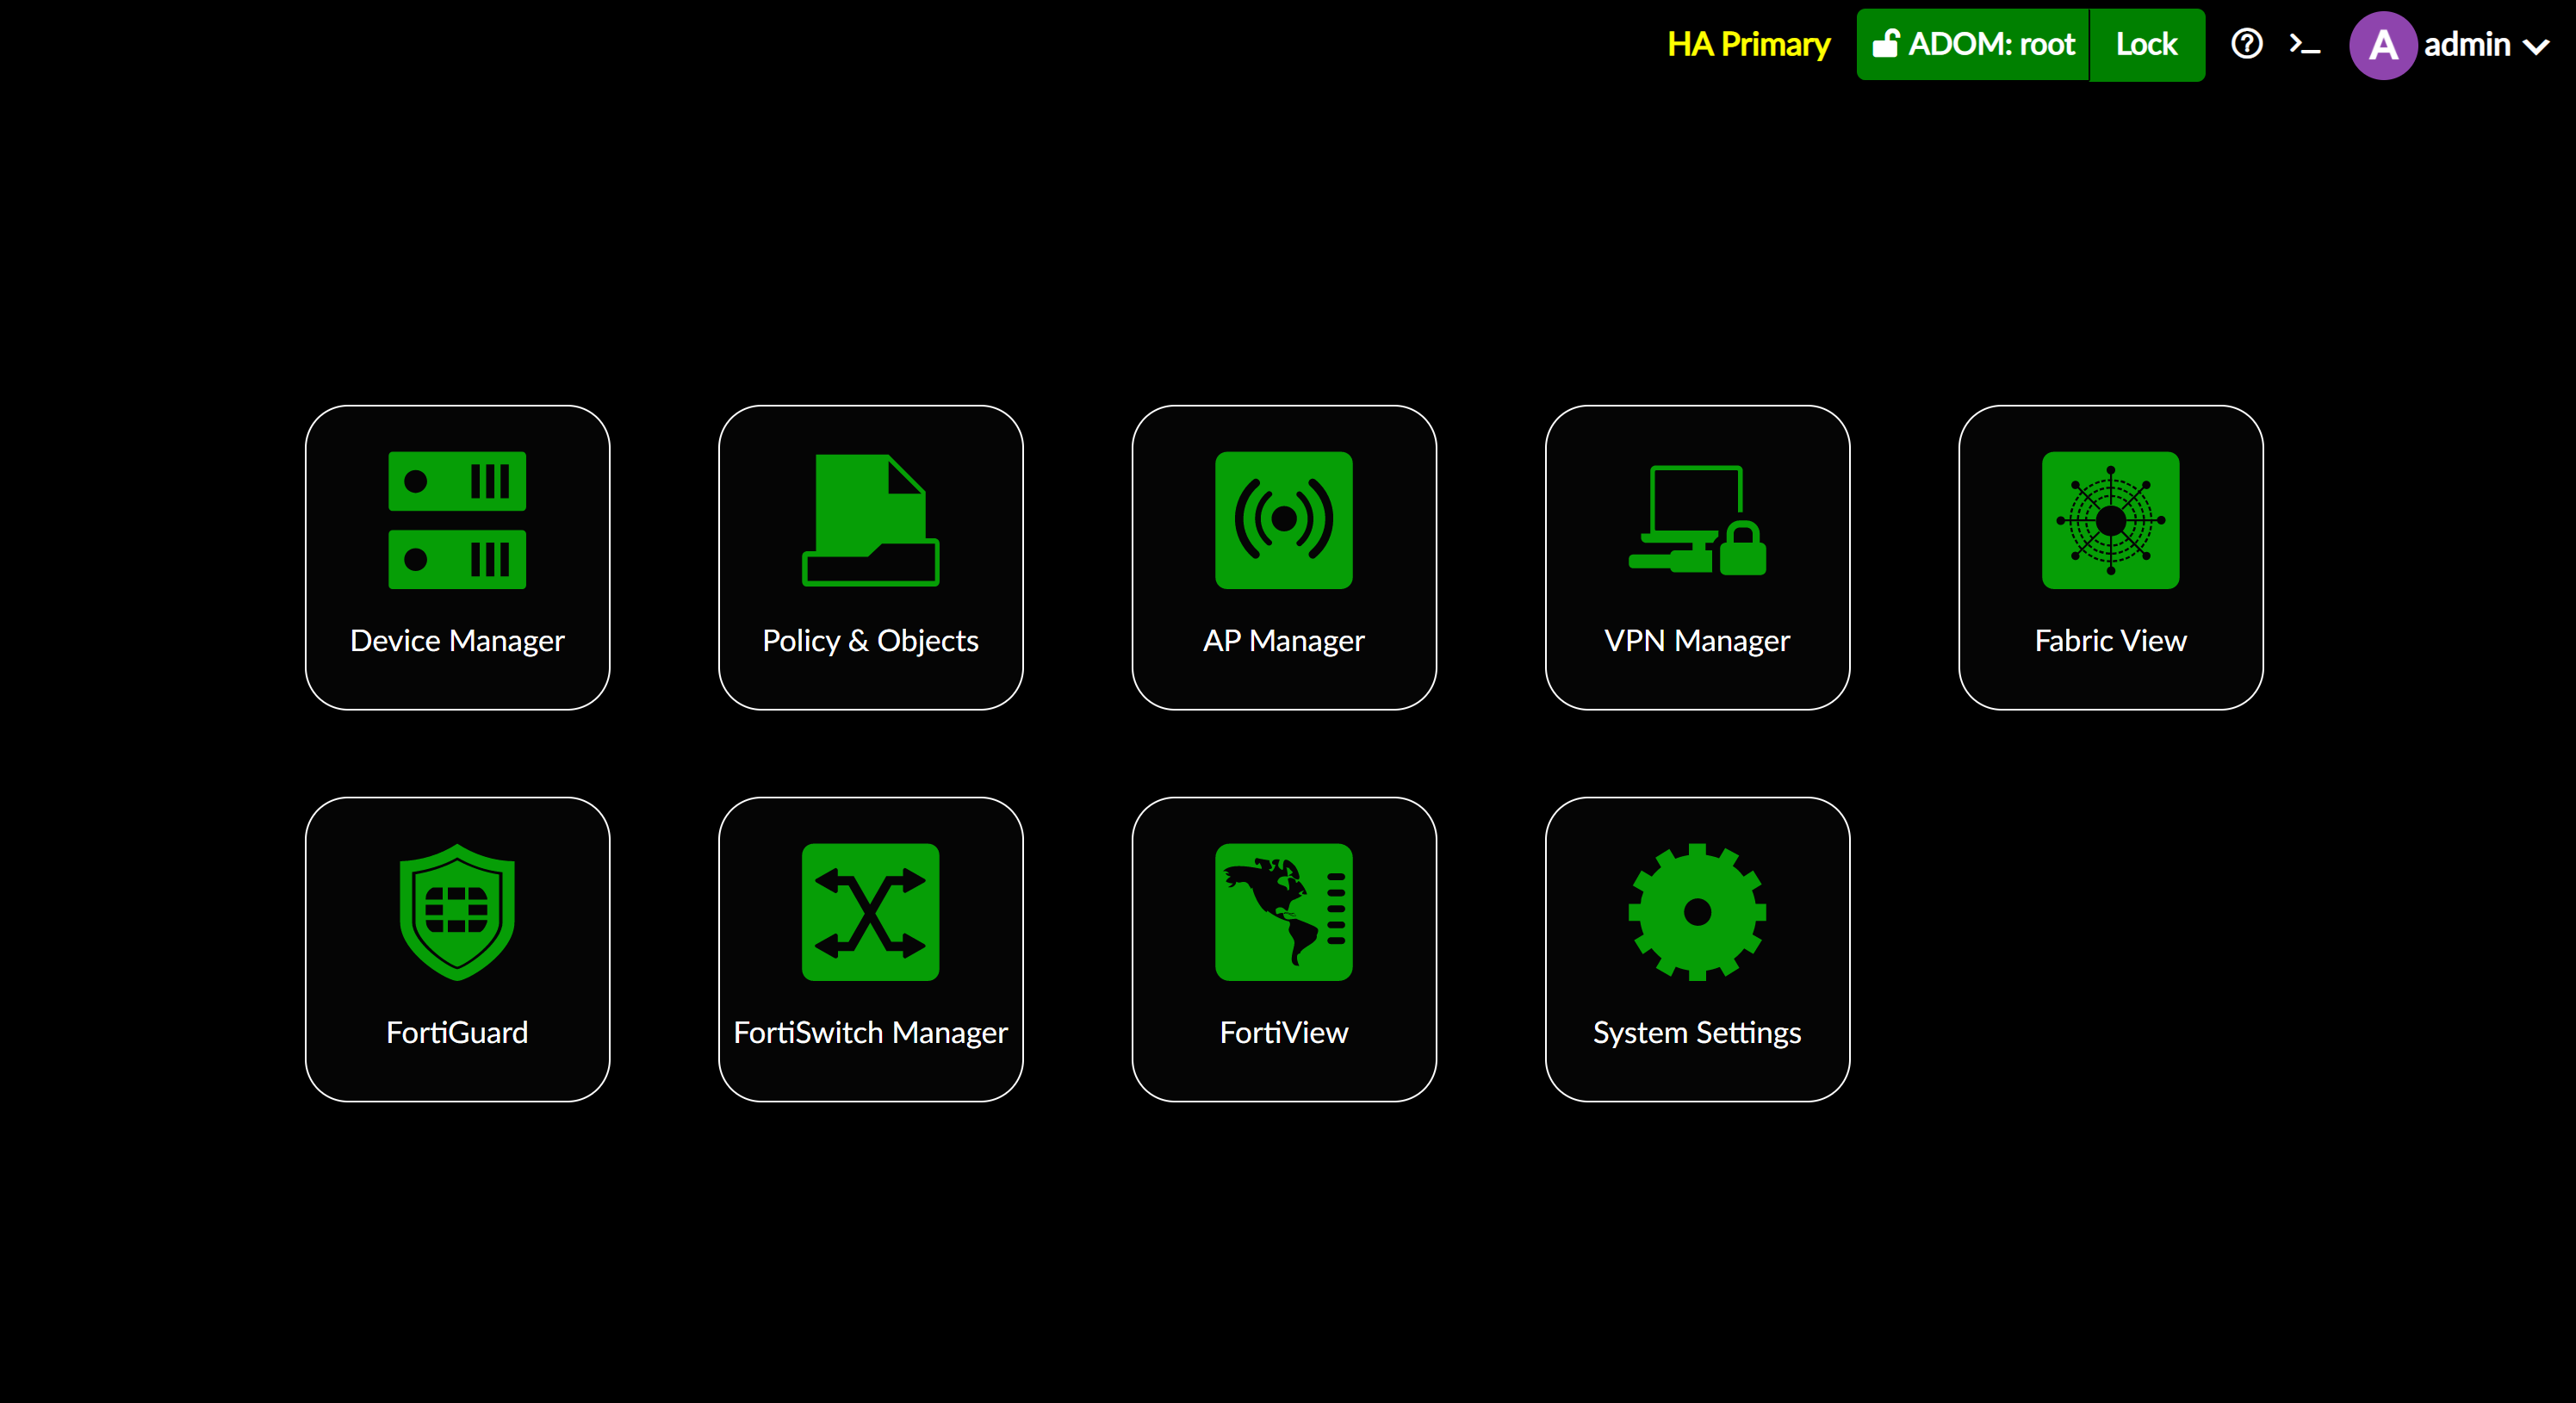Click the System Settings label text
The image size is (2576, 1403).
1697,1033
